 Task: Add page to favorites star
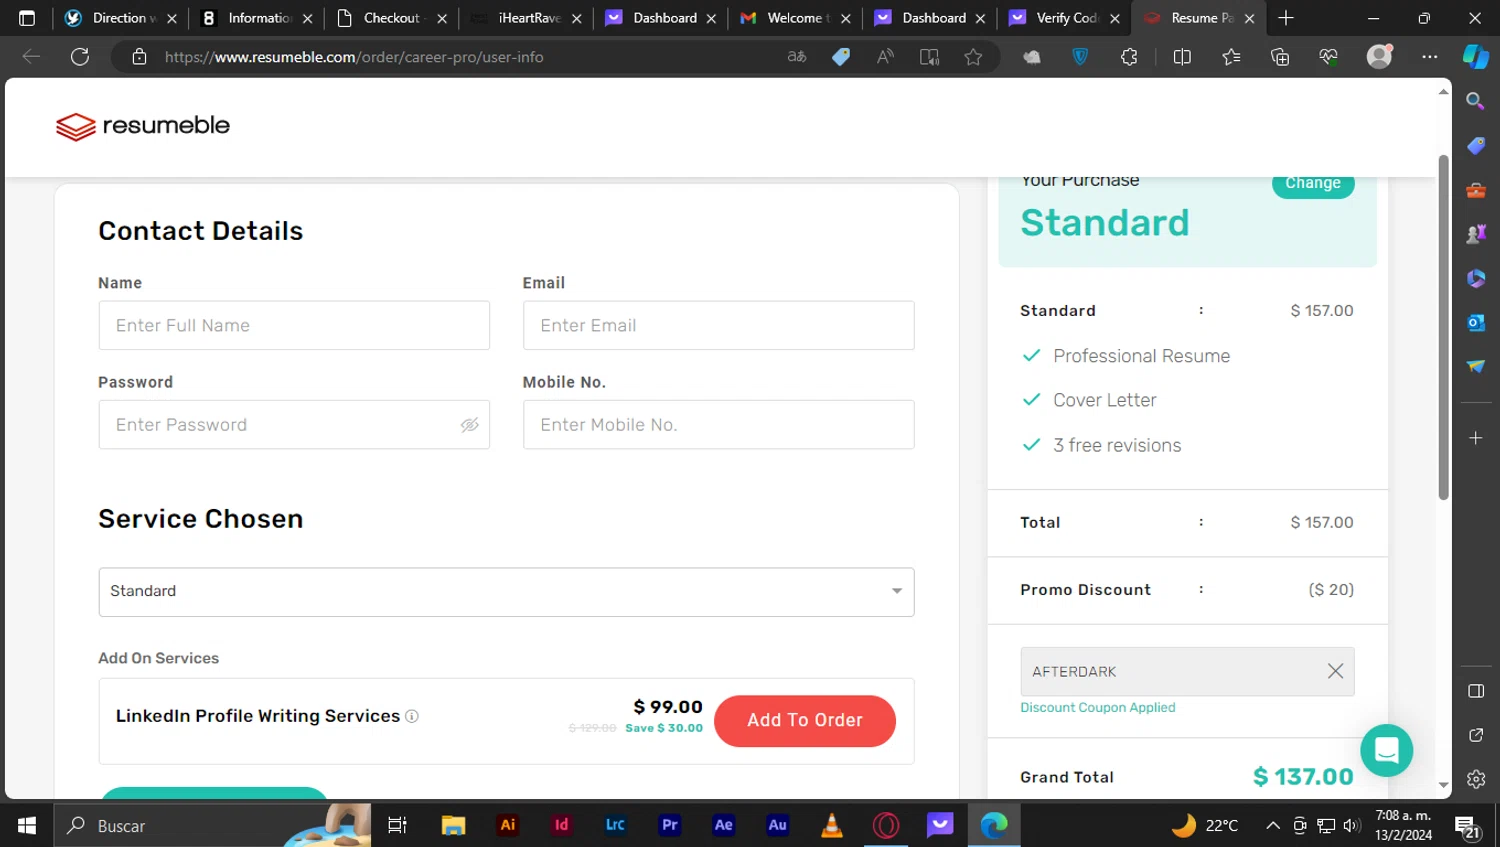(973, 57)
